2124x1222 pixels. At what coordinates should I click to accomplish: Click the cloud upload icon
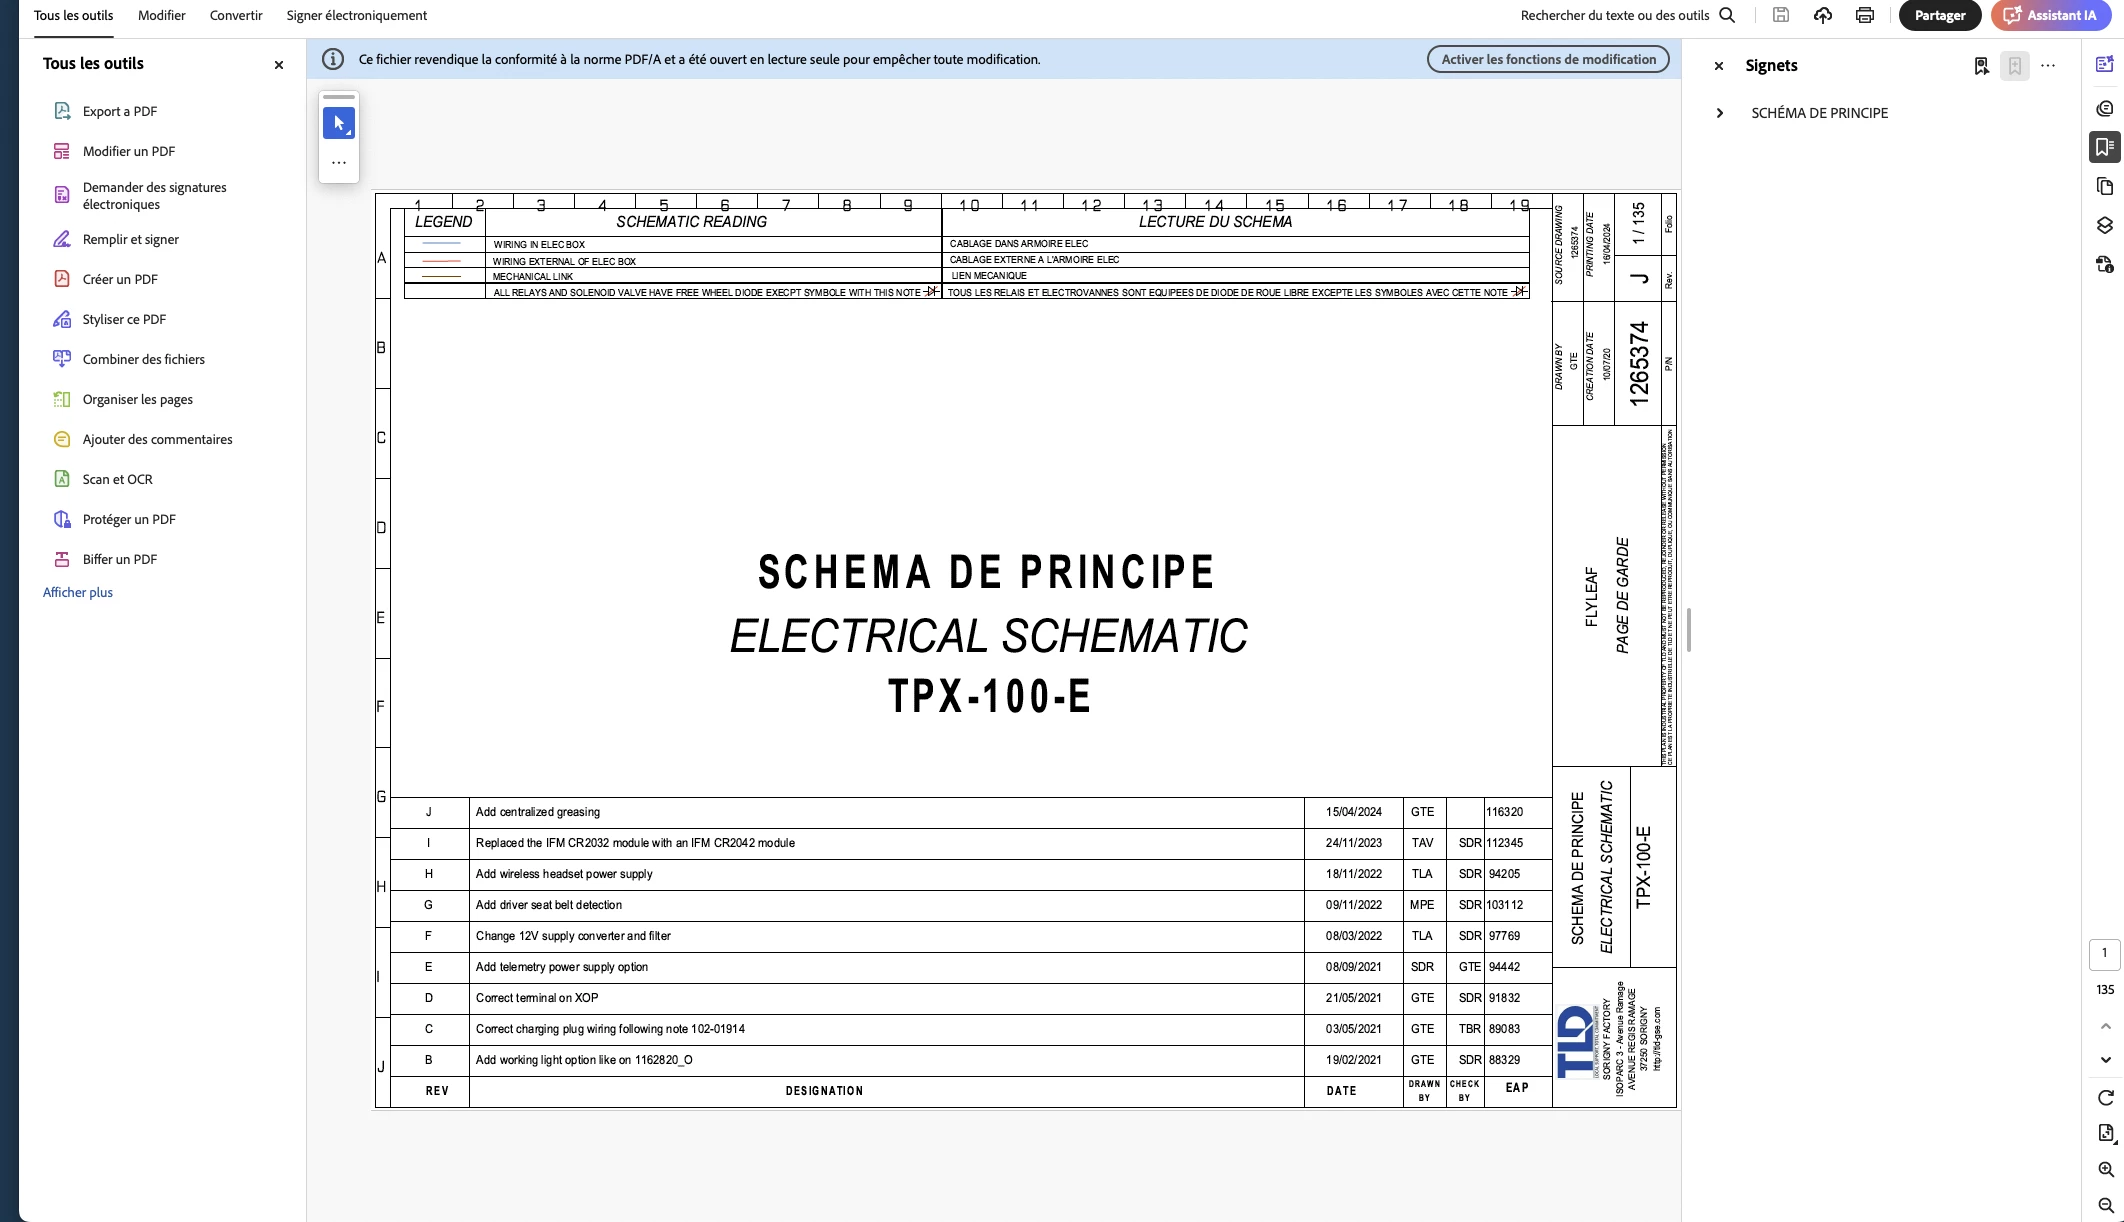point(1823,15)
